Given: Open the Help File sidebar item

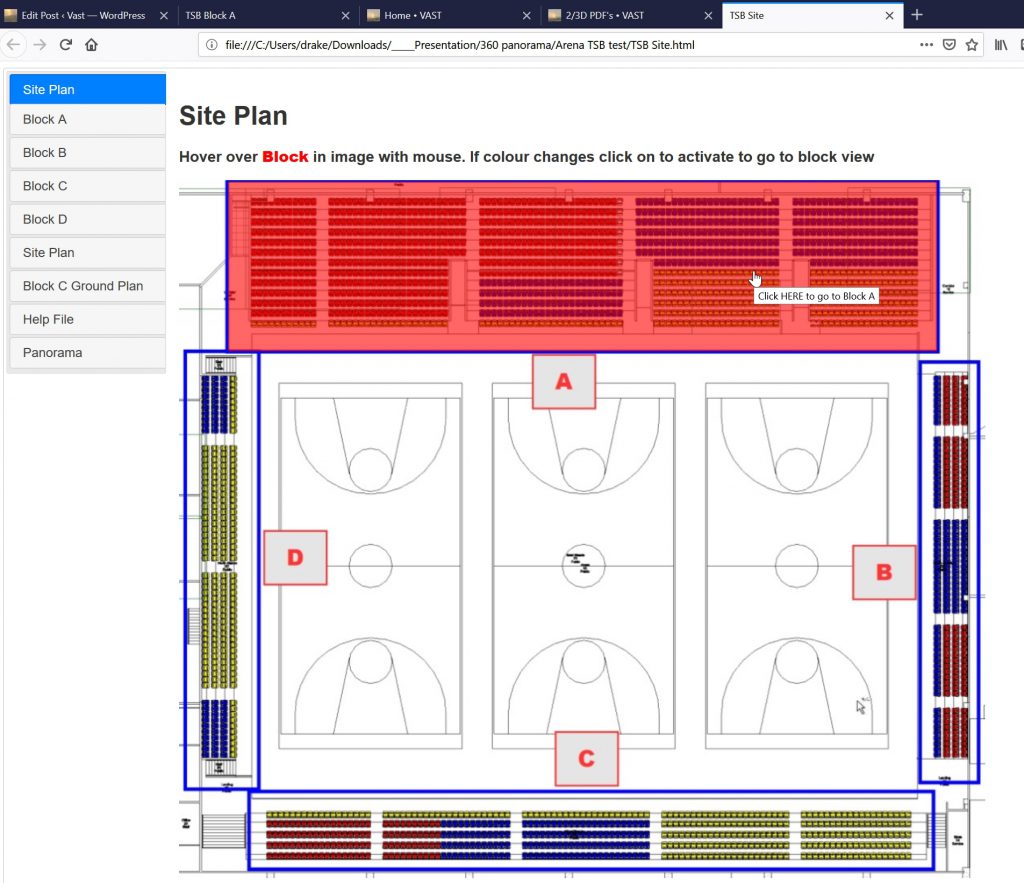Looking at the screenshot, I should (86, 319).
